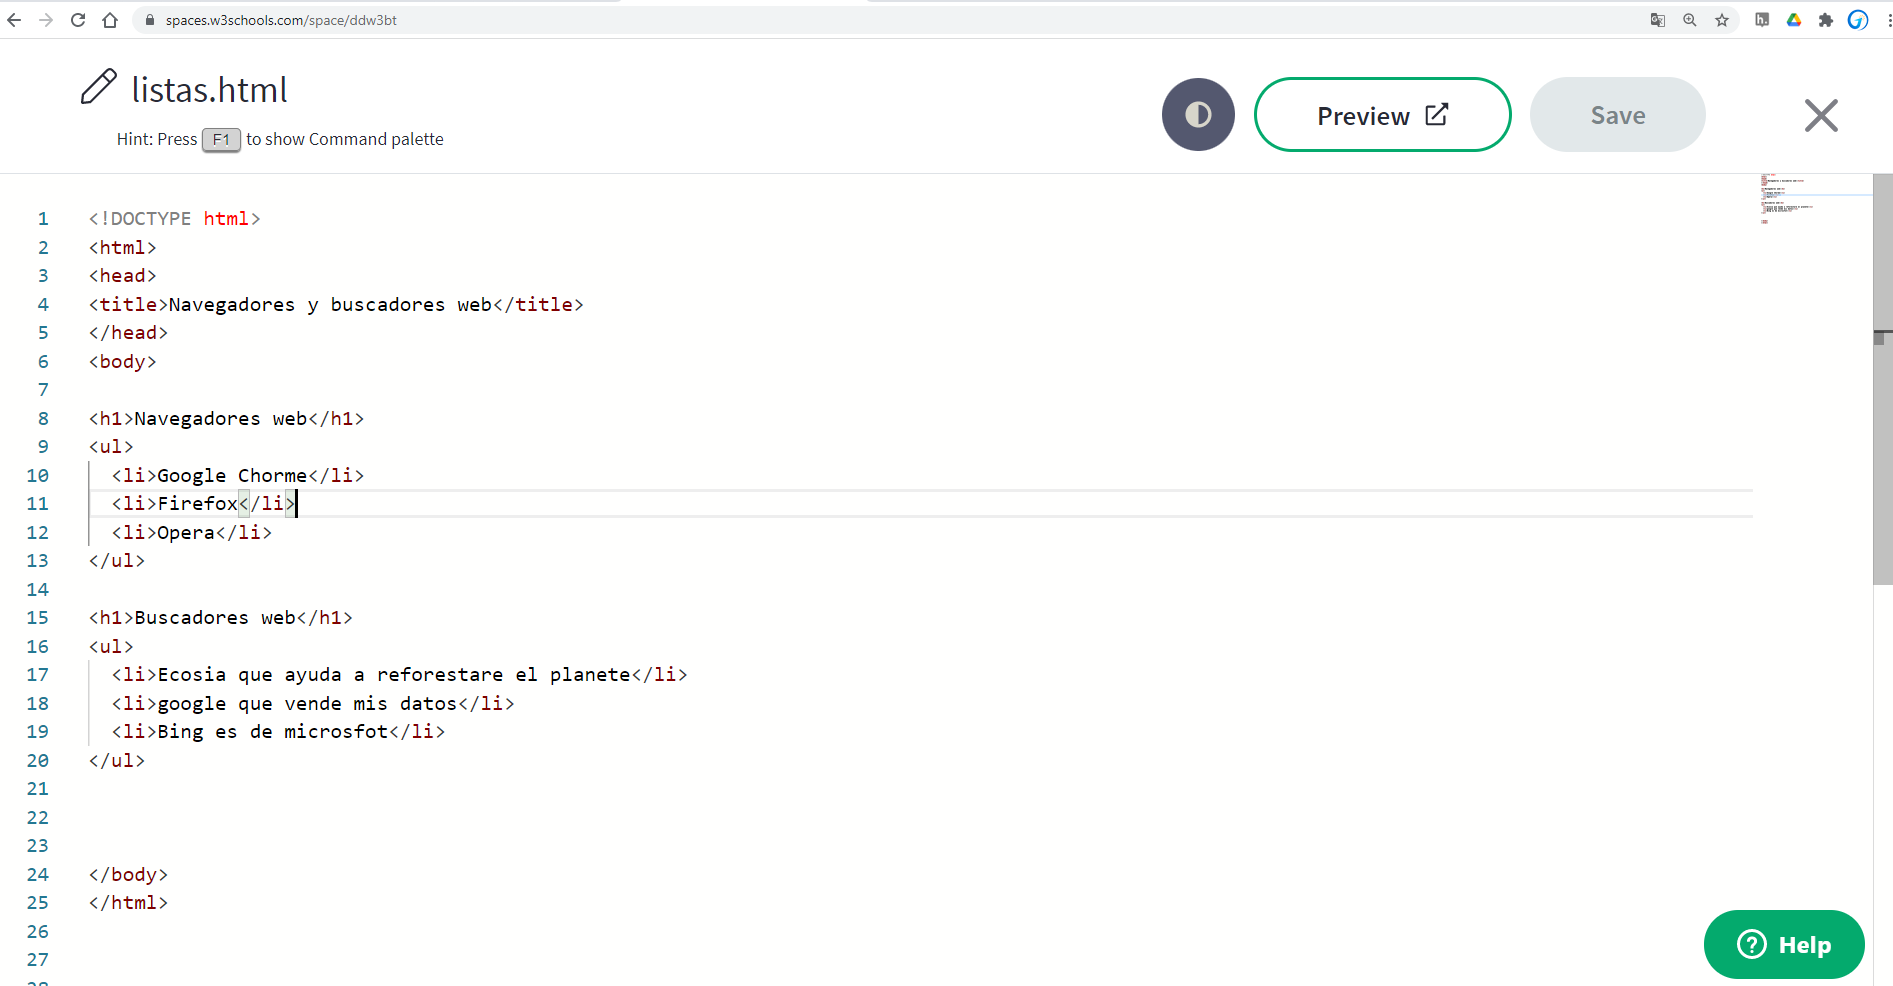The image size is (1893, 986).
Task: Reload the page with the refresh icon
Action: tap(78, 20)
